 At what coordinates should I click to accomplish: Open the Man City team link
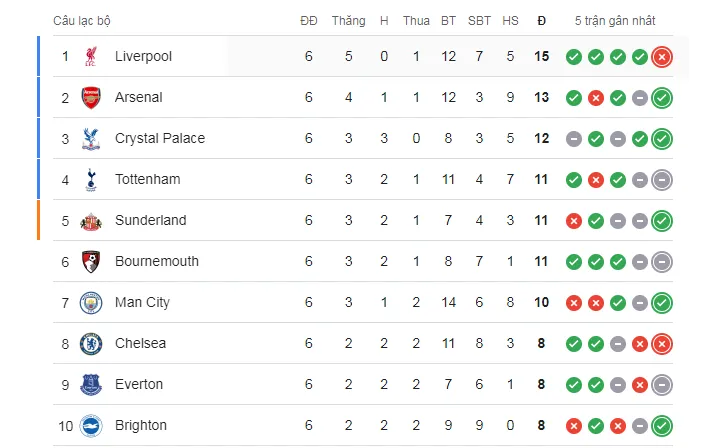pyautogui.click(x=142, y=303)
